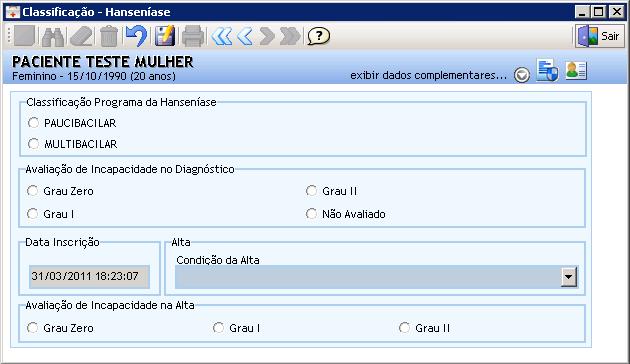Click the blue undo arrow icon

click(x=137, y=36)
